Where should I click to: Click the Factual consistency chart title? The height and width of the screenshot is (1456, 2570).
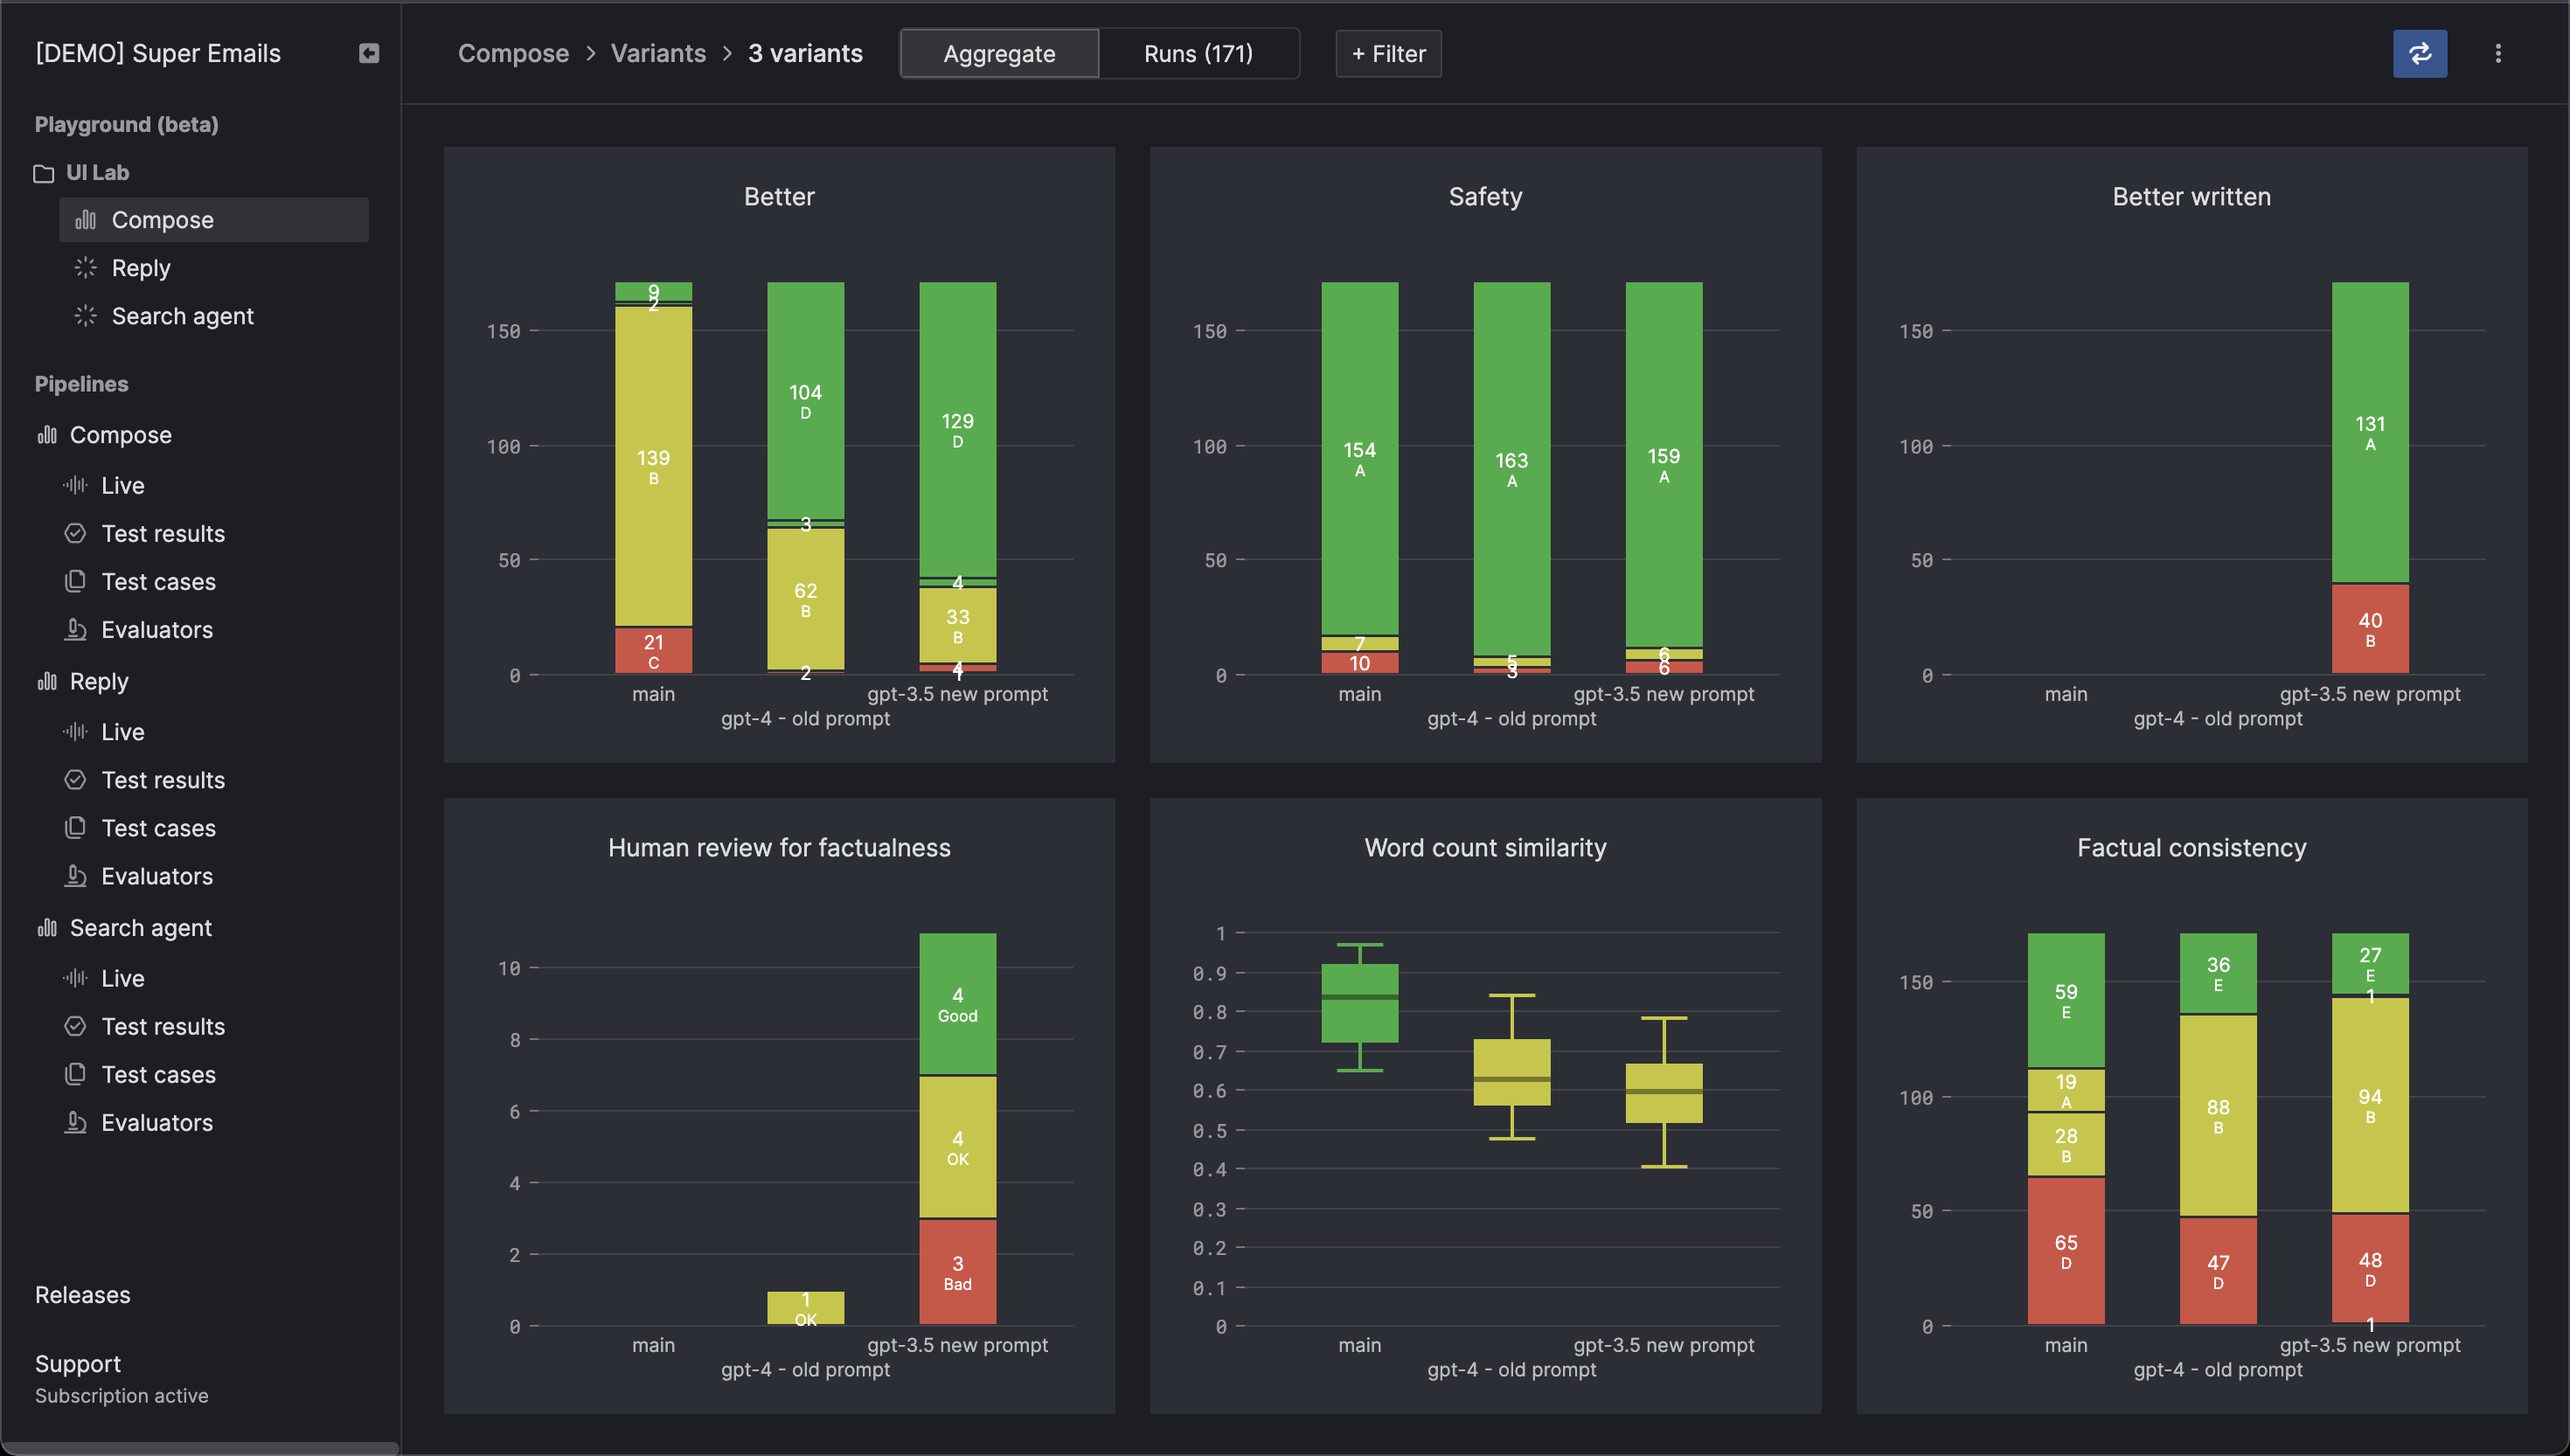[x=2191, y=848]
